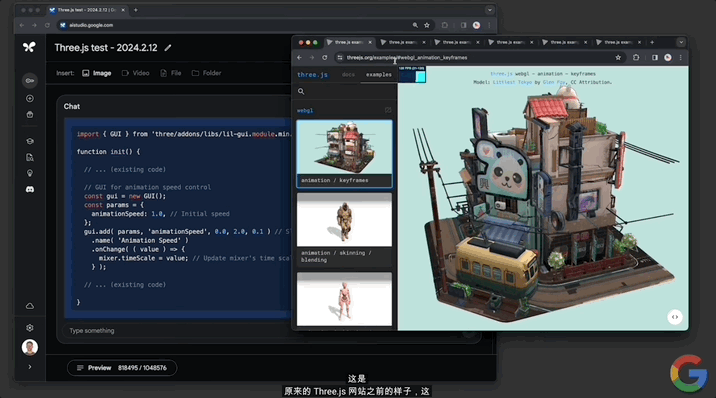Open the key icon in left sidebar
The height and width of the screenshot is (398, 716).
30,81
